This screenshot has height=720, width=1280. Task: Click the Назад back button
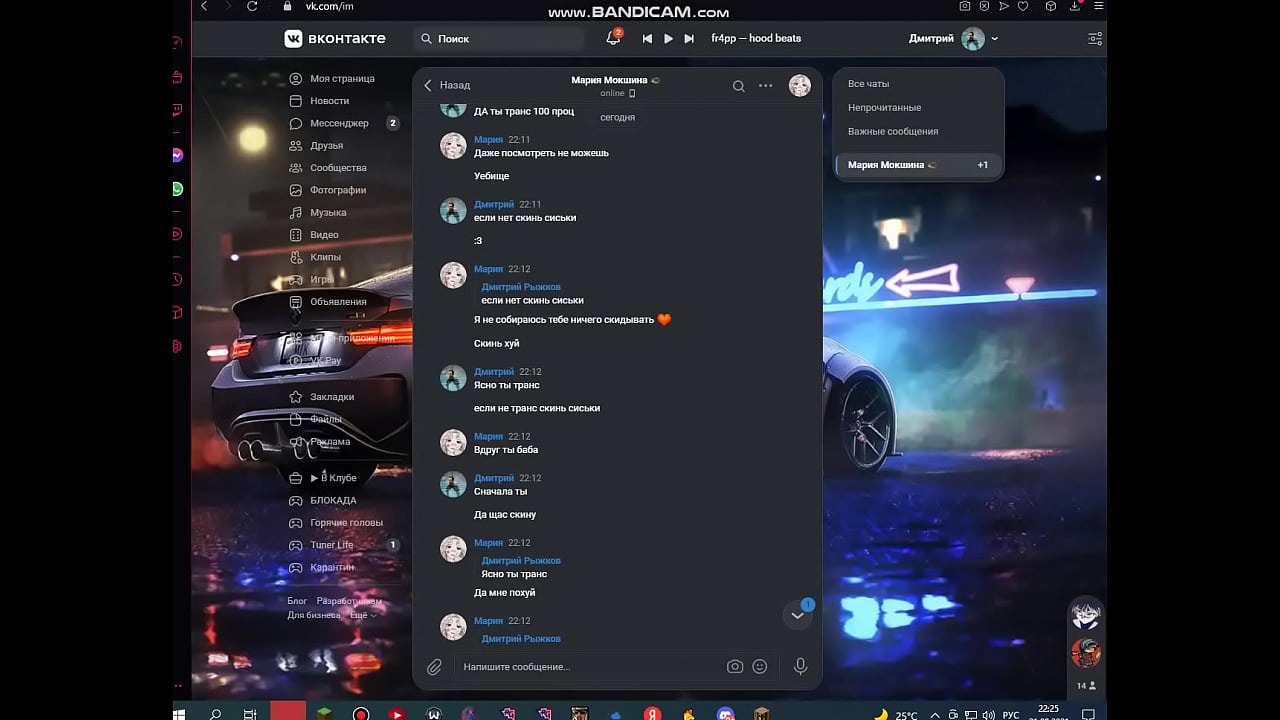(x=447, y=85)
